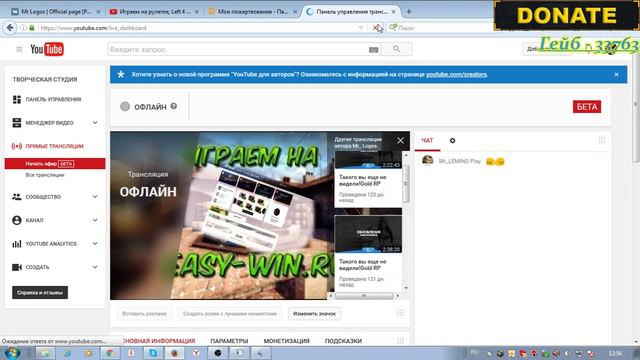This screenshot has width=640, height=360.
Task: Select Все трансляции menu item
Action: point(45,175)
